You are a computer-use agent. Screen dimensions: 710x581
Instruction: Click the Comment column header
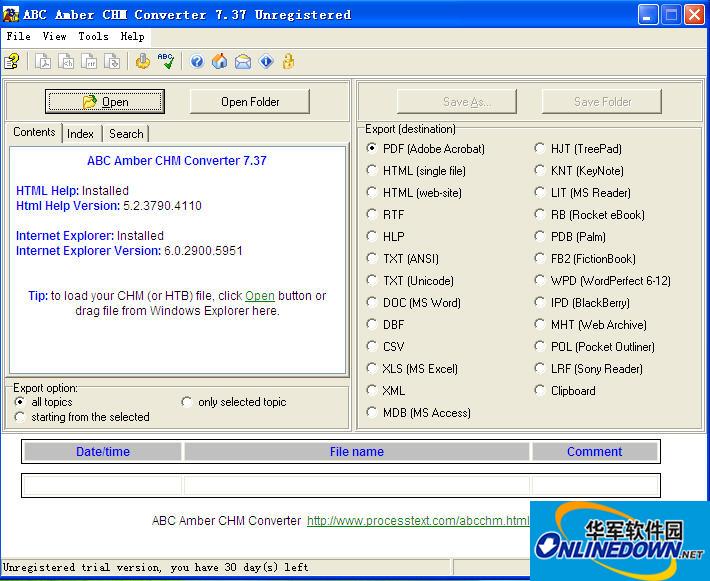595,451
